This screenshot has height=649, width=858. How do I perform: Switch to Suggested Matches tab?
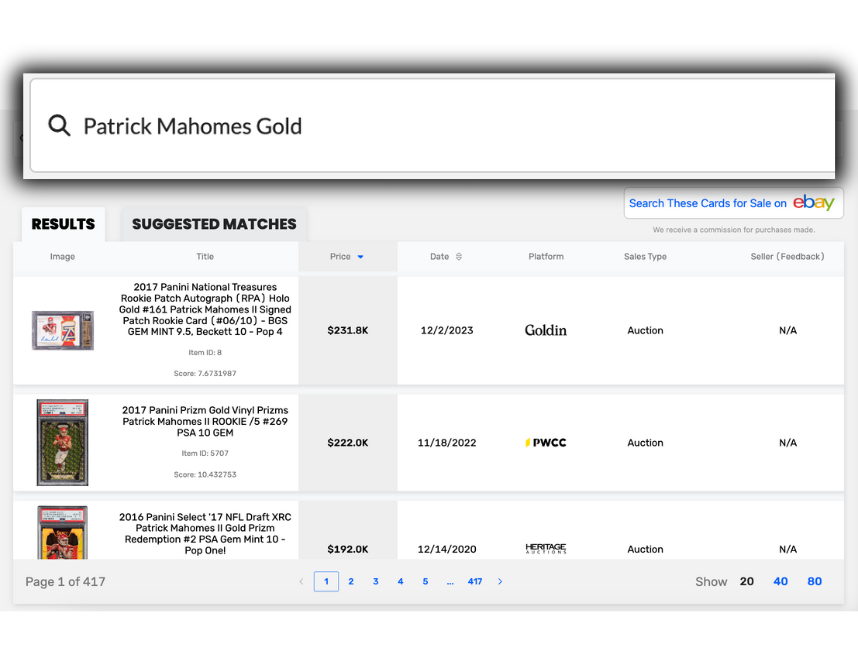[214, 224]
